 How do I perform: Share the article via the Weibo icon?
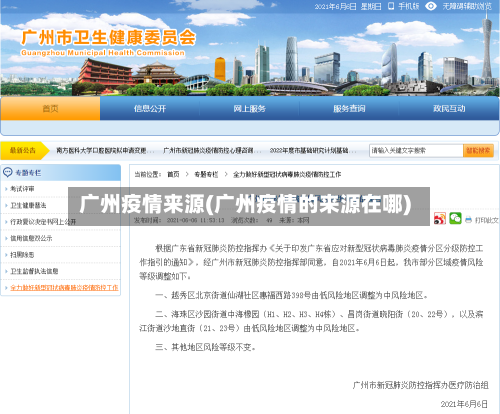(440, 219)
